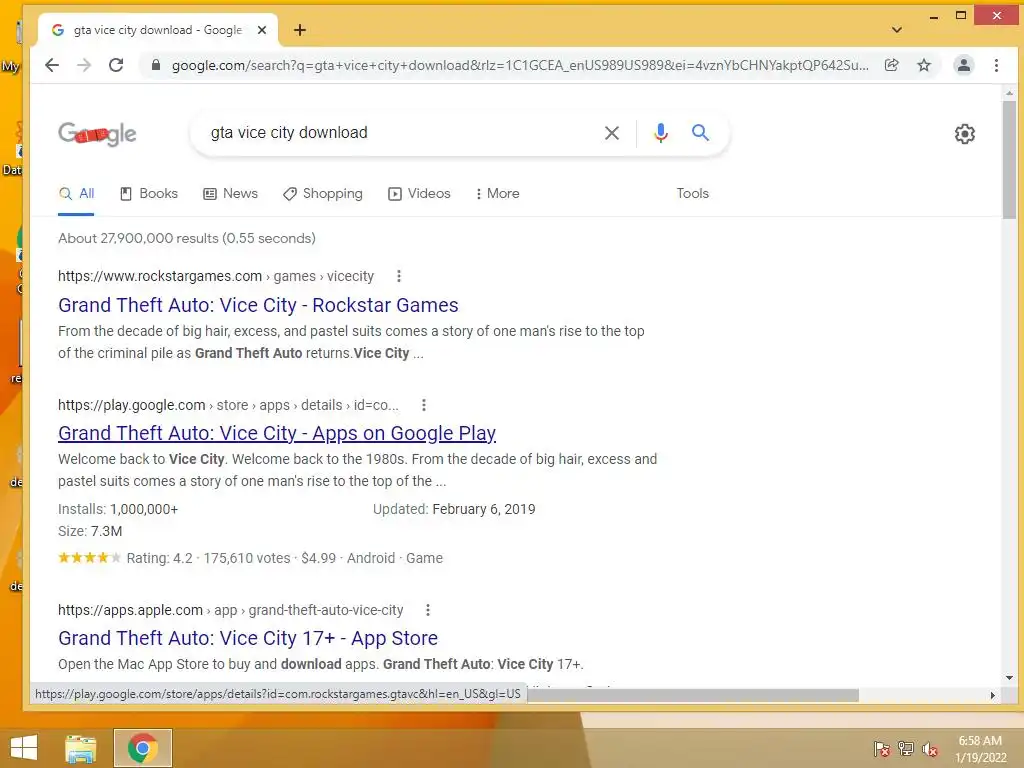The image size is (1024, 768).
Task: Open Google quick settings gear
Action: click(965, 134)
